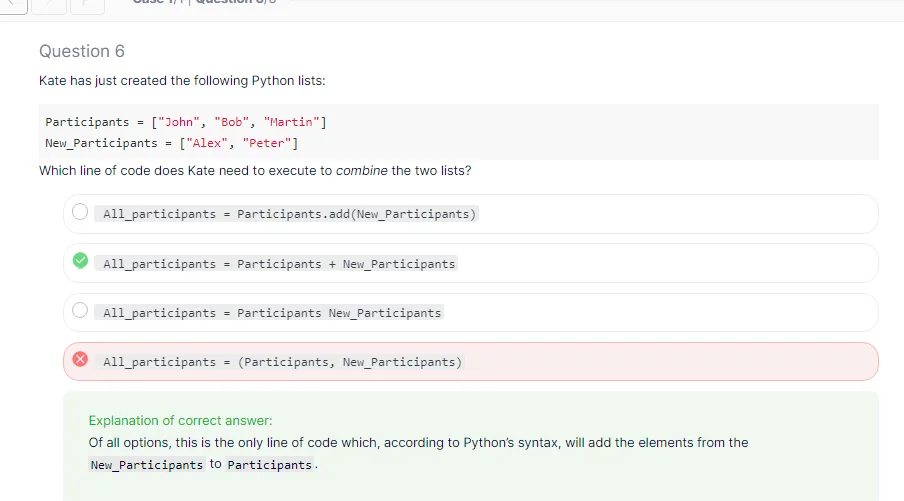904x501 pixels.
Task: Click the '(Participants, New_Participants)' tuple answer text
Action: click(282, 362)
